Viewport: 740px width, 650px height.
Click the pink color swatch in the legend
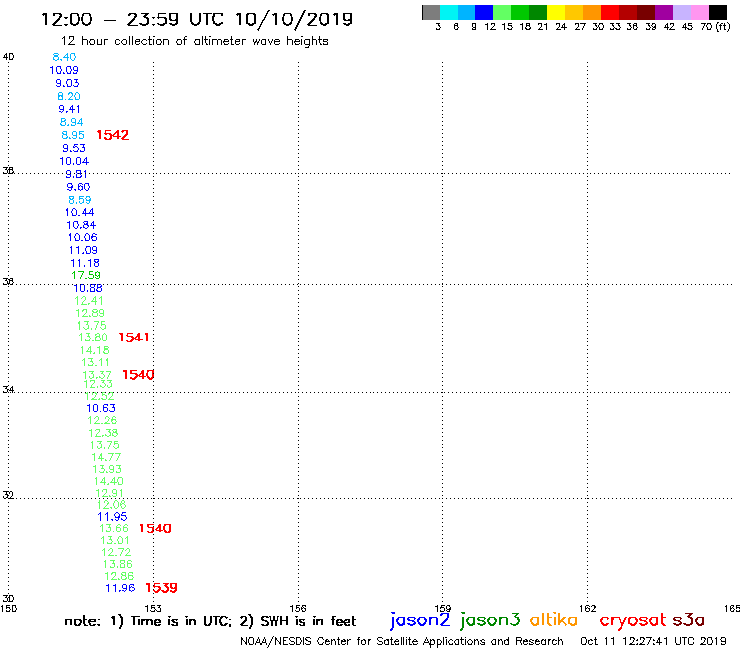700,12
